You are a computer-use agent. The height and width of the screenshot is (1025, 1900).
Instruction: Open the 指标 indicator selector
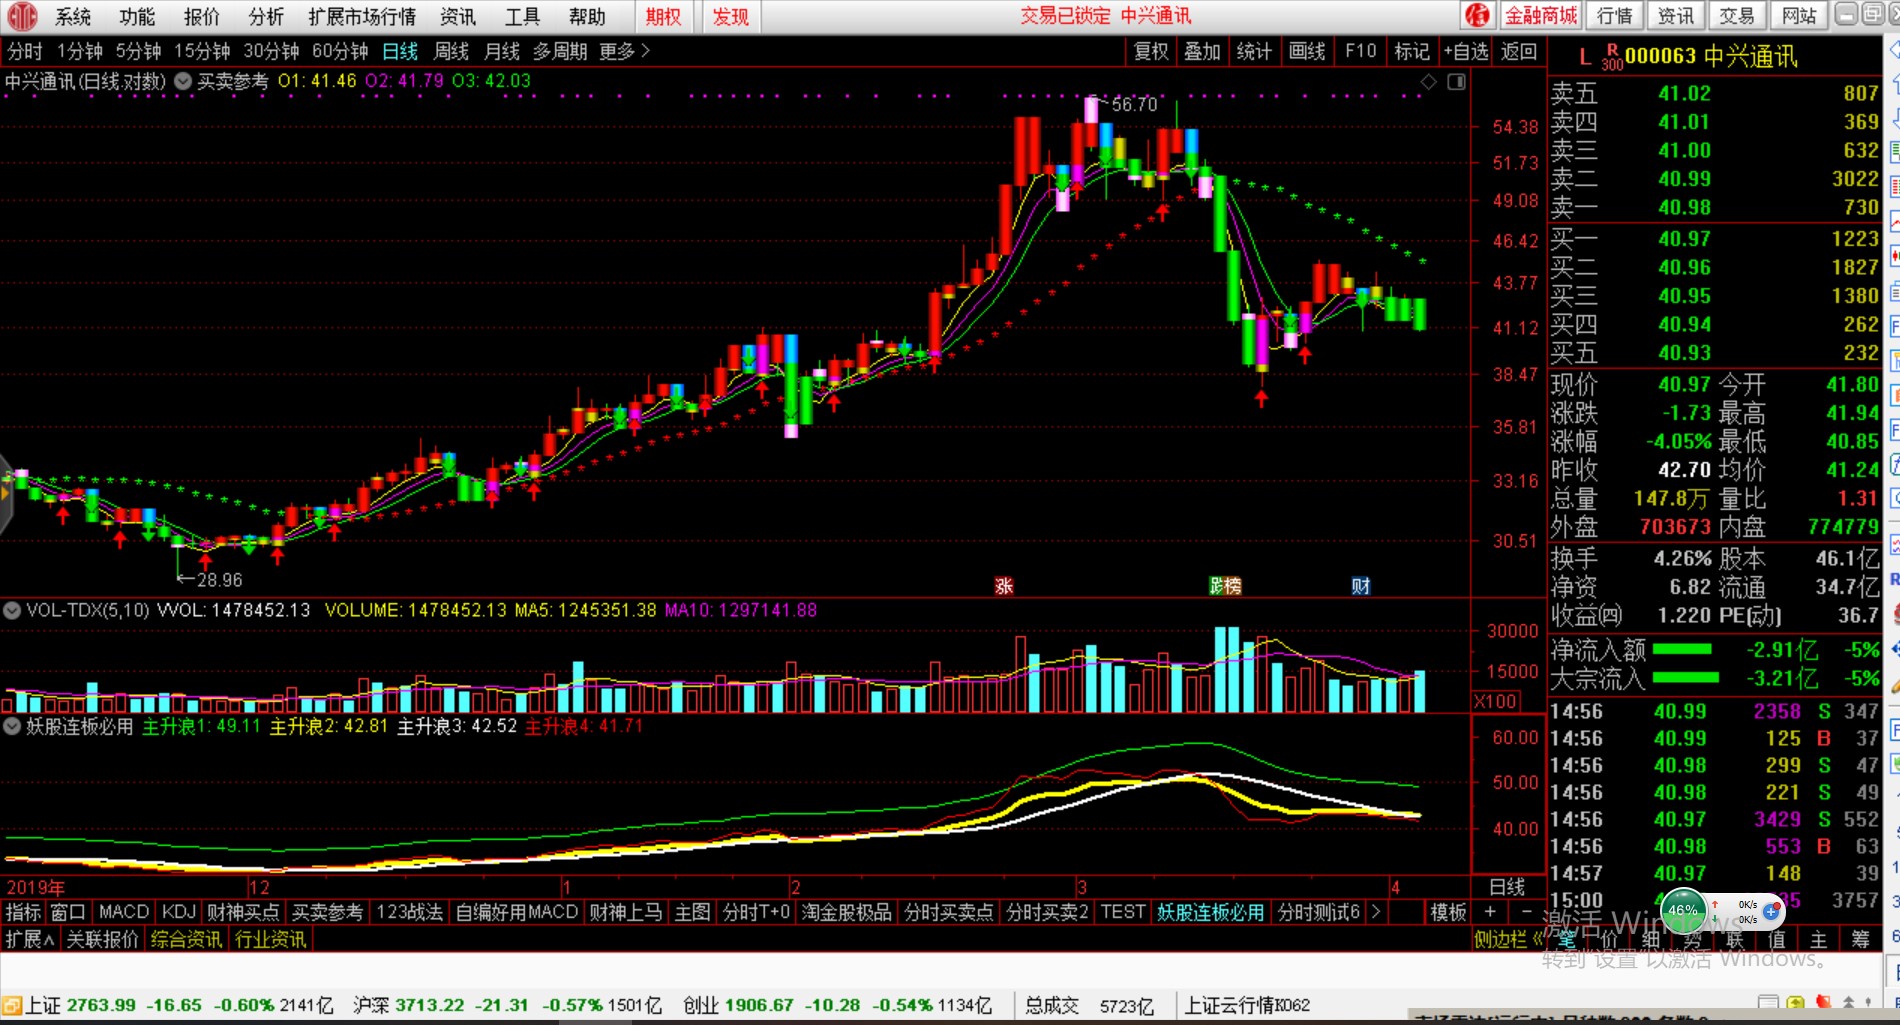pyautogui.click(x=23, y=912)
